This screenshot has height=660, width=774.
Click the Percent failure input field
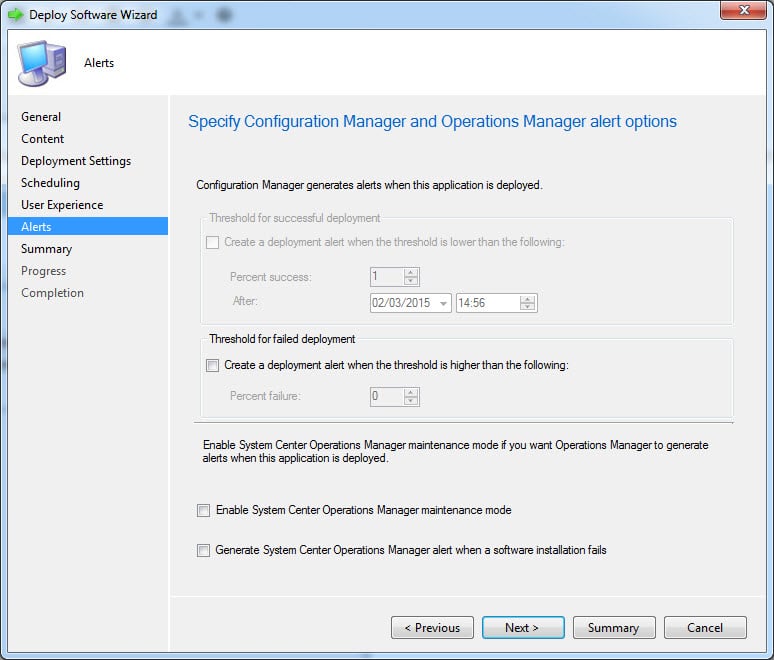[386, 397]
